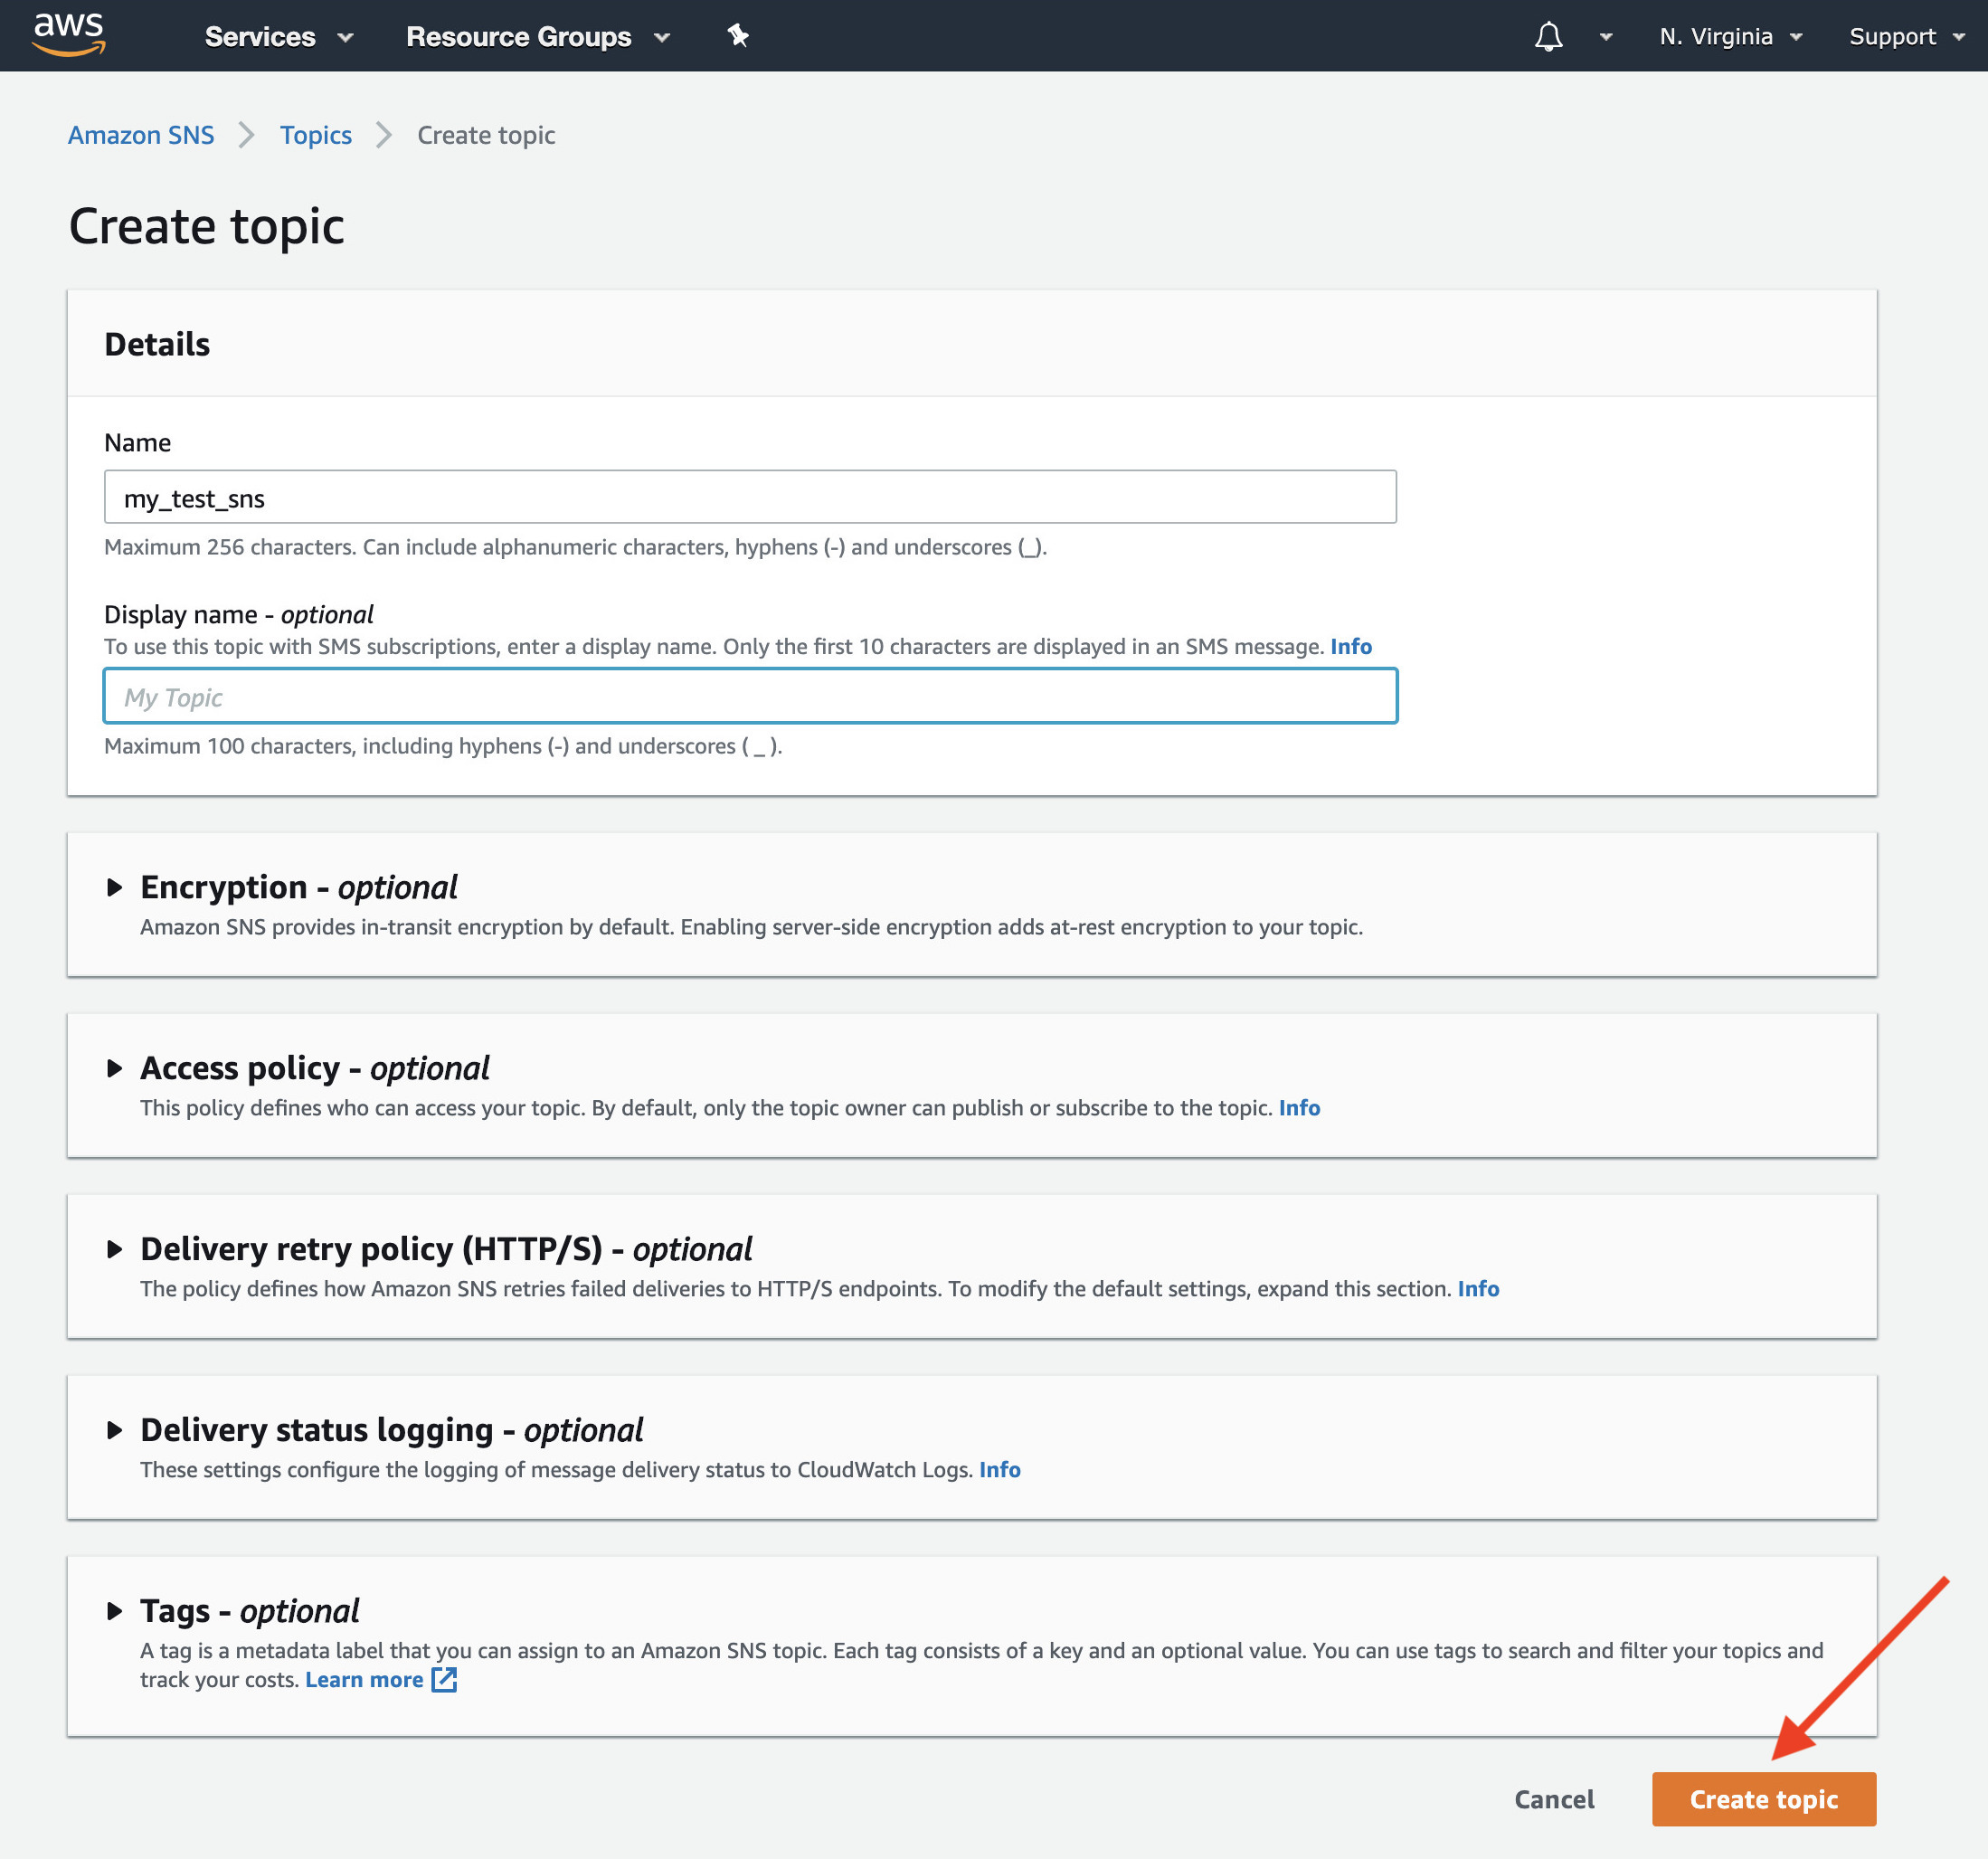The image size is (1988, 1859).
Task: Focus the Display name My Topic field
Action: point(750,696)
